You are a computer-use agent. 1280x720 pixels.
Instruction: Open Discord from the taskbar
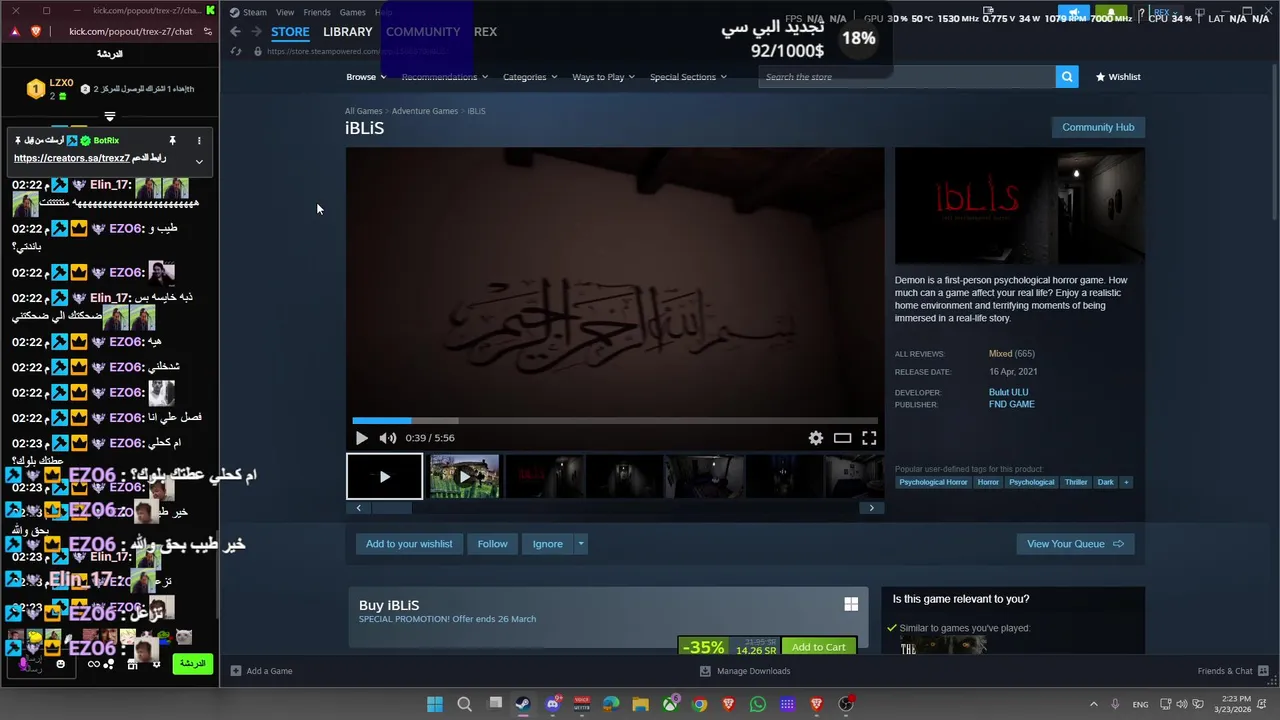553,704
